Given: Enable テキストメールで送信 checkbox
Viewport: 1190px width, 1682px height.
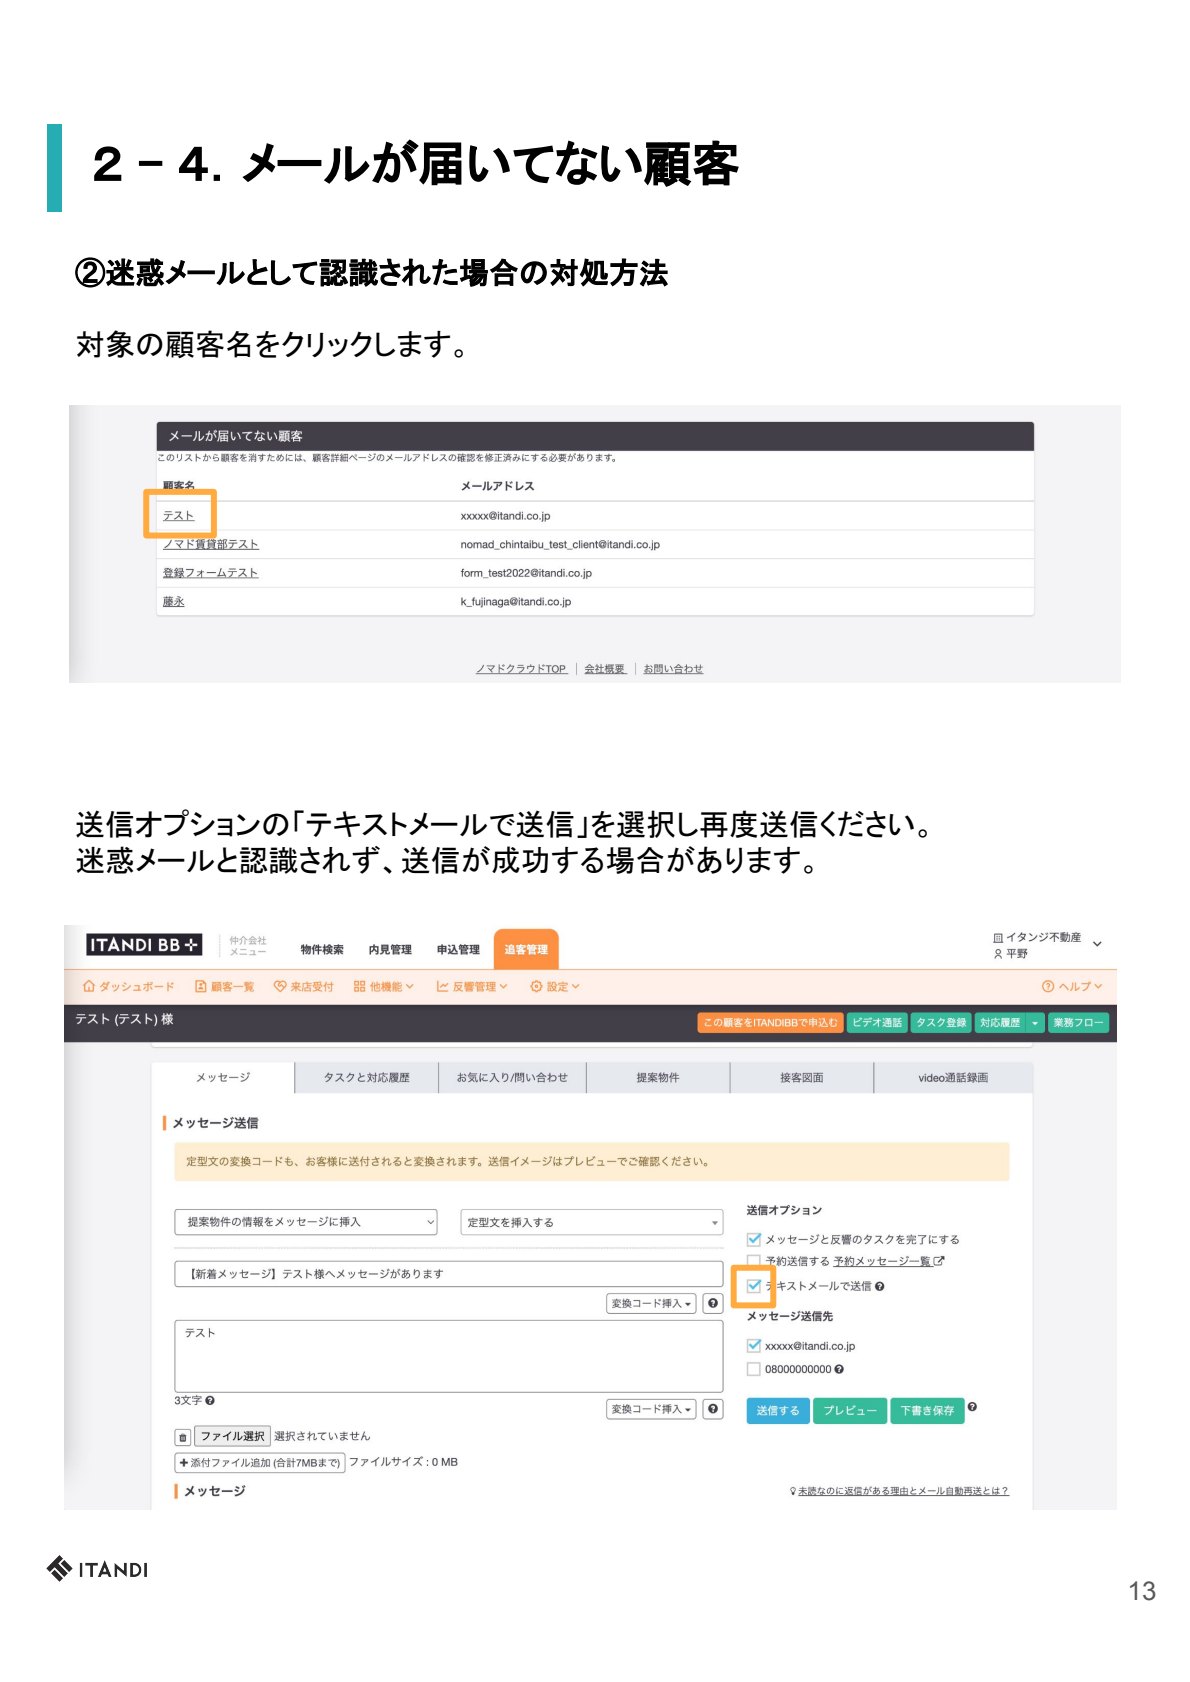Looking at the screenshot, I should [x=754, y=1286].
